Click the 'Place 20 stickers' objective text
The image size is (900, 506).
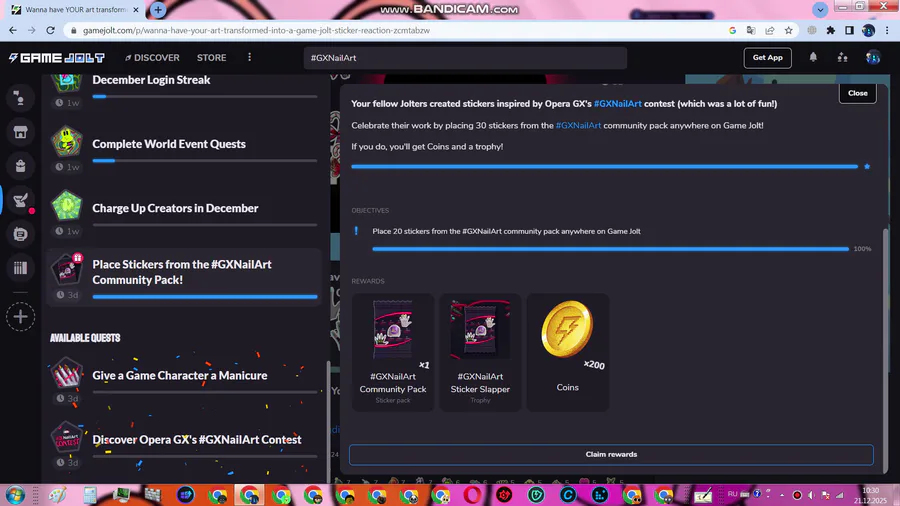tap(506, 231)
